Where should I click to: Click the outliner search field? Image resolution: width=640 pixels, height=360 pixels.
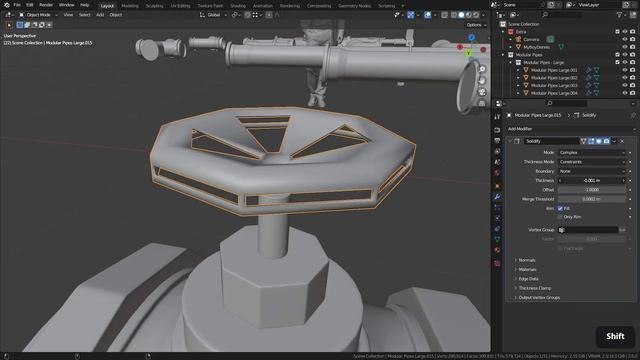[x=562, y=15]
